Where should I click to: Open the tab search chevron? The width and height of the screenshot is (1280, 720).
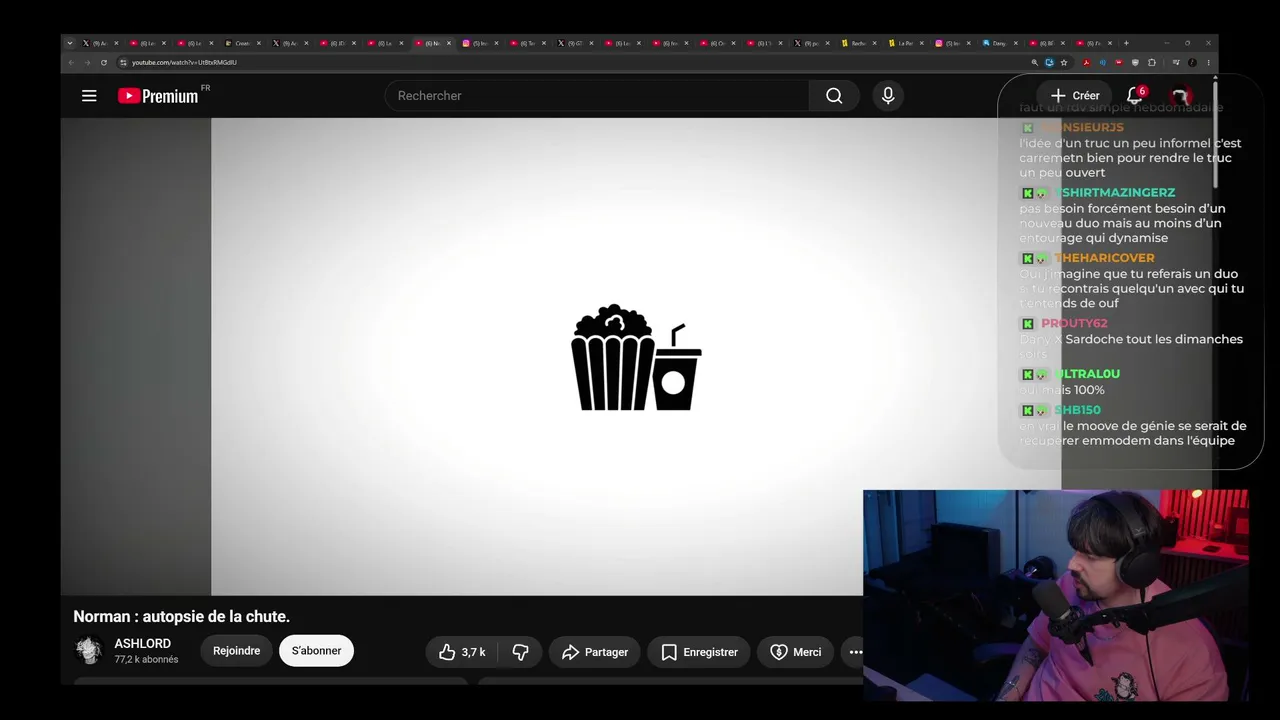point(69,43)
